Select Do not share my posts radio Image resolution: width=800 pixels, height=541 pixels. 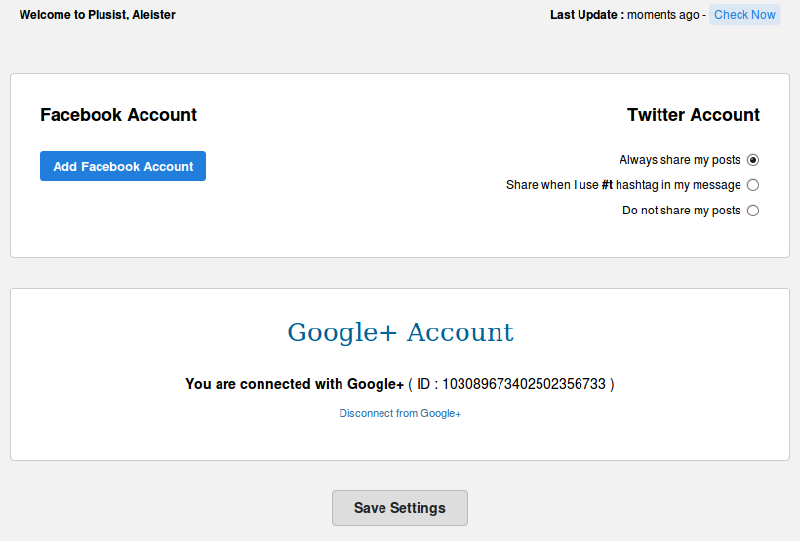[x=753, y=210]
